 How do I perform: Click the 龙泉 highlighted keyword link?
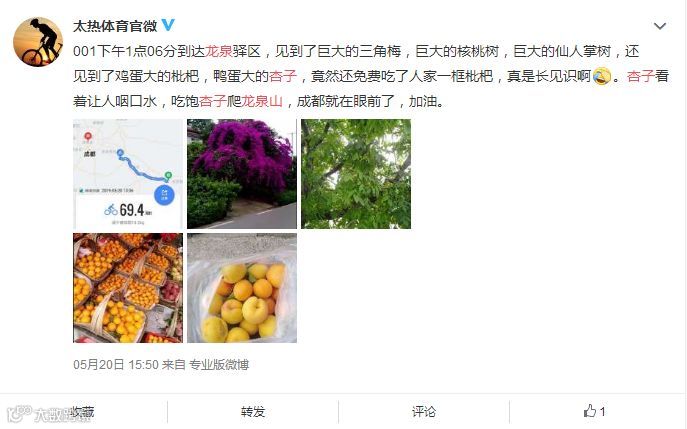click(x=219, y=51)
